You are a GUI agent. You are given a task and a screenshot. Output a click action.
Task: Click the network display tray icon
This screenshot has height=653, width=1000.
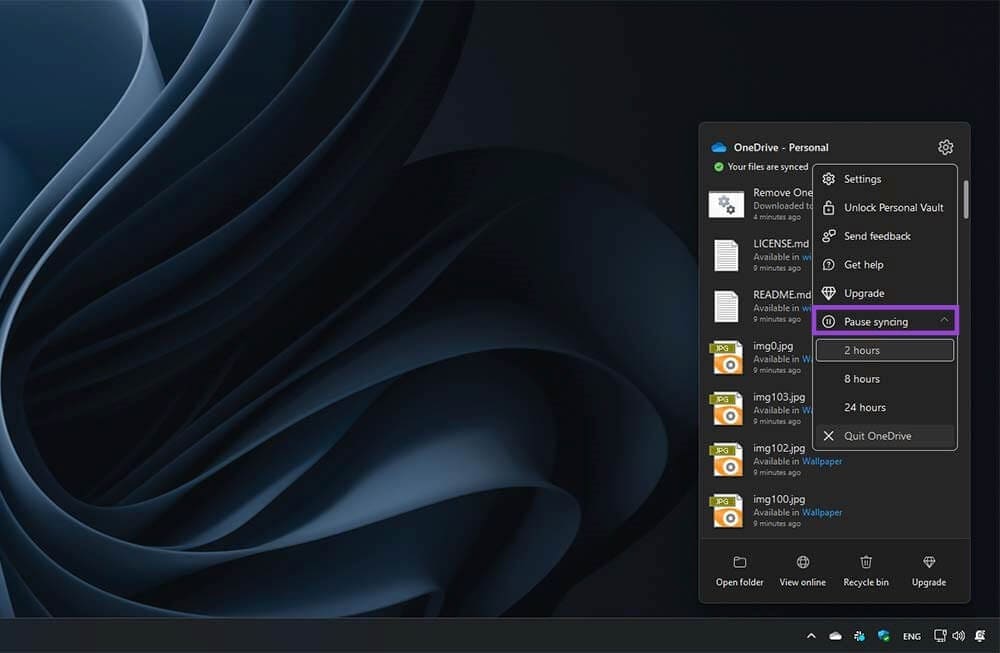(x=940, y=636)
